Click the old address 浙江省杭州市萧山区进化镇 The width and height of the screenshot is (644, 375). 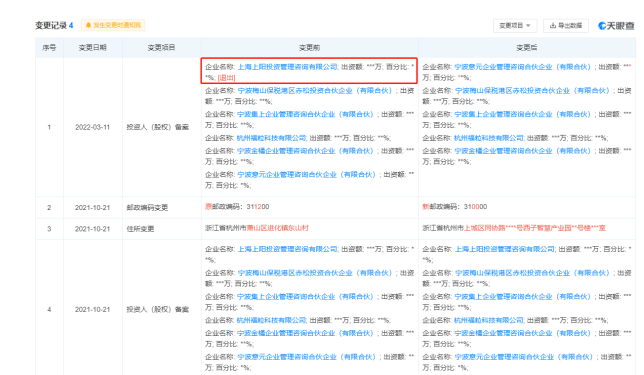(x=257, y=228)
